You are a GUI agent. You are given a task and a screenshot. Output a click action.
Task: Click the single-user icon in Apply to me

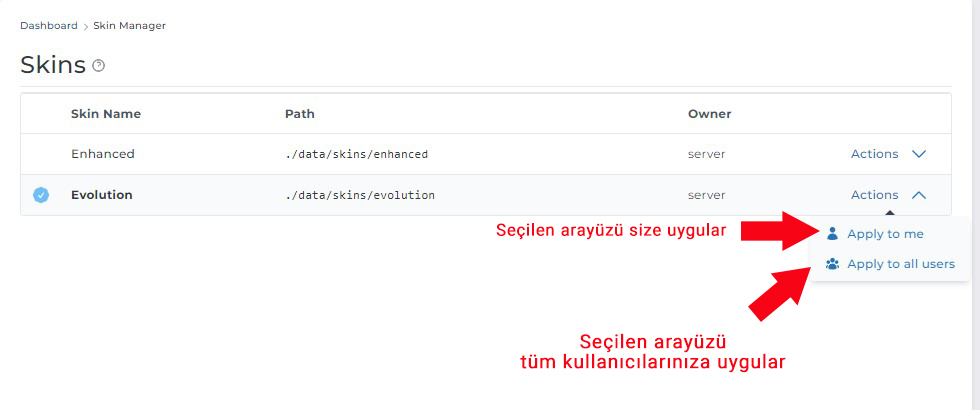point(832,234)
